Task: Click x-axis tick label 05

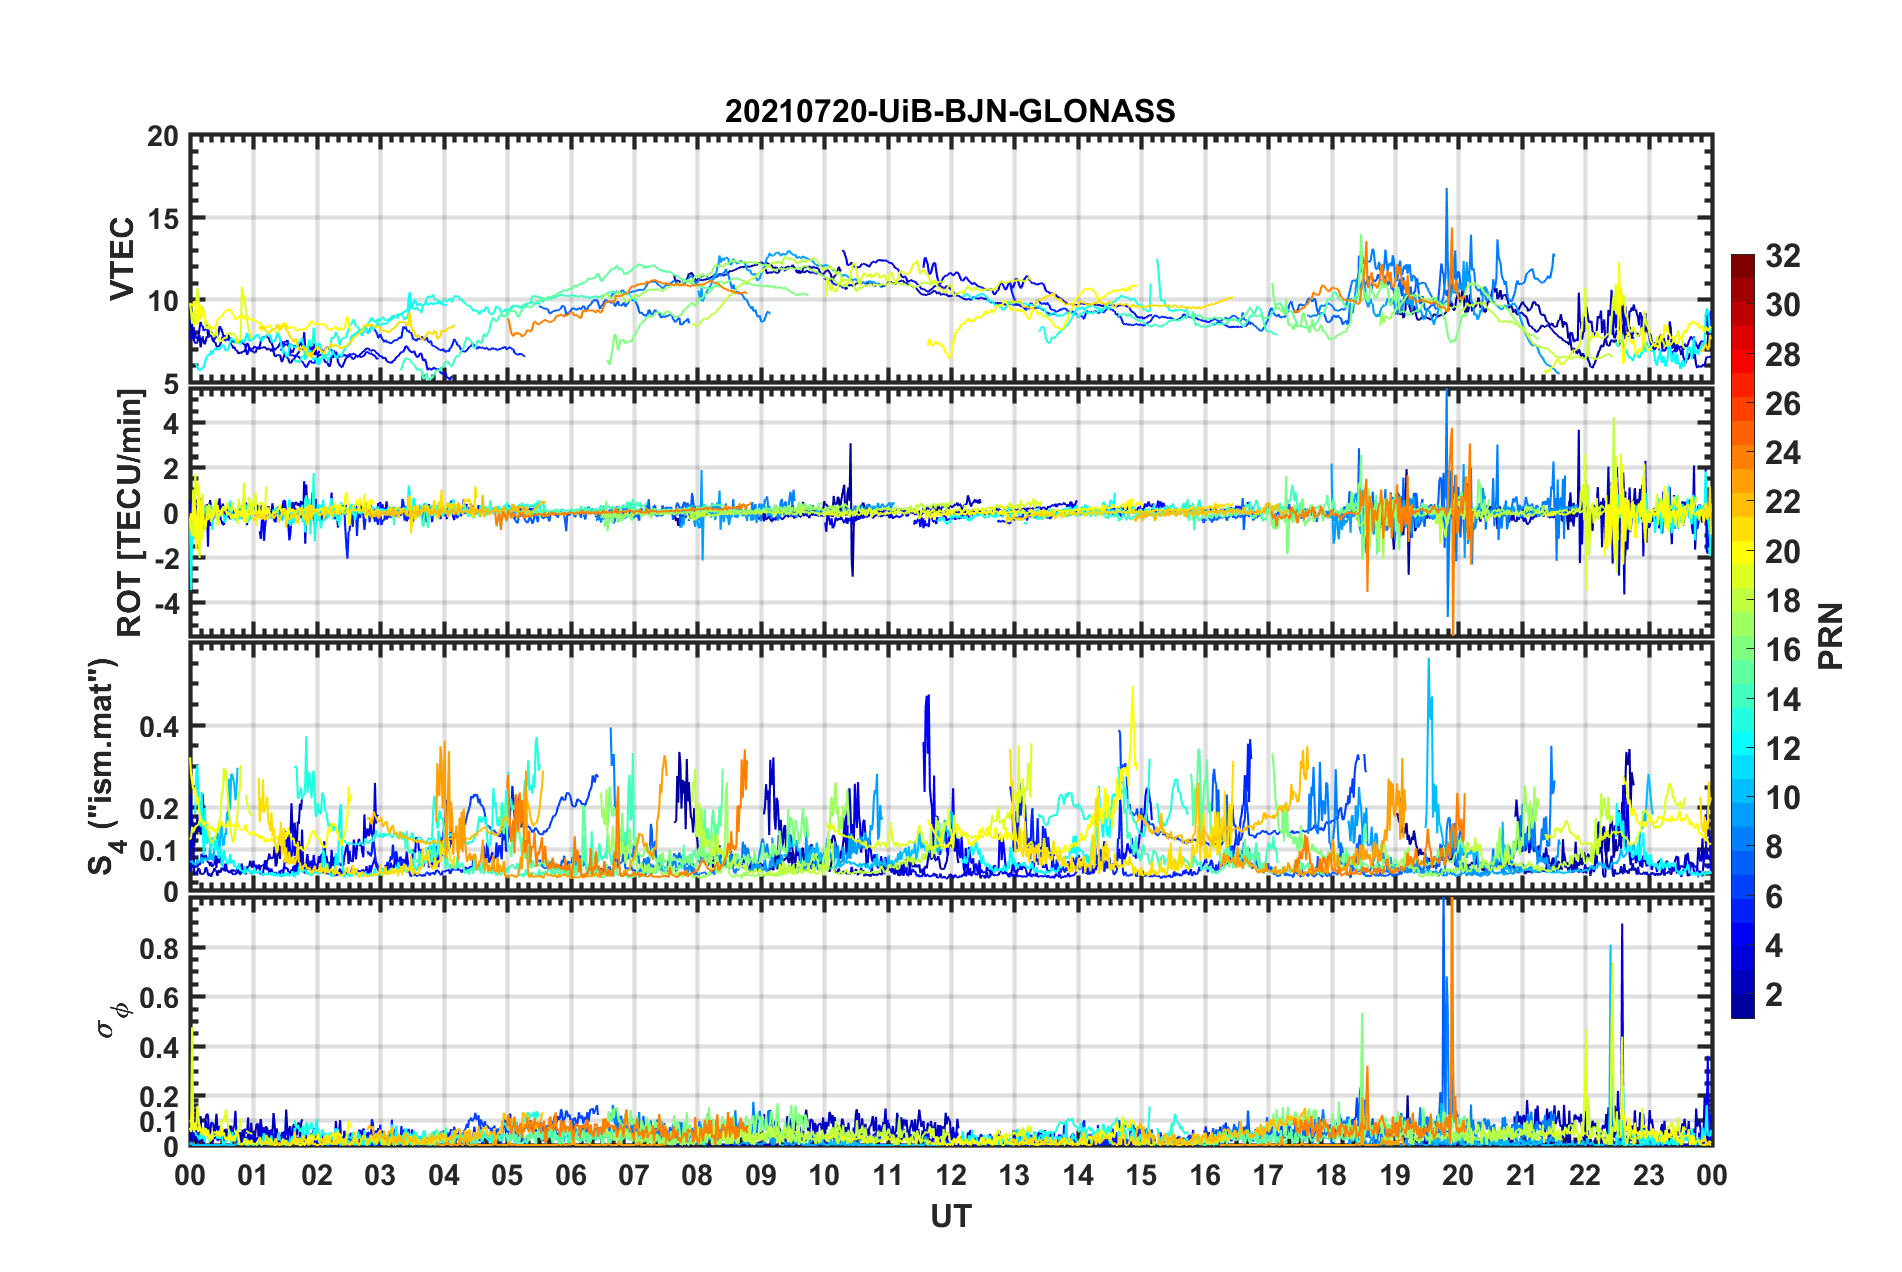Action: pyautogui.click(x=507, y=1175)
